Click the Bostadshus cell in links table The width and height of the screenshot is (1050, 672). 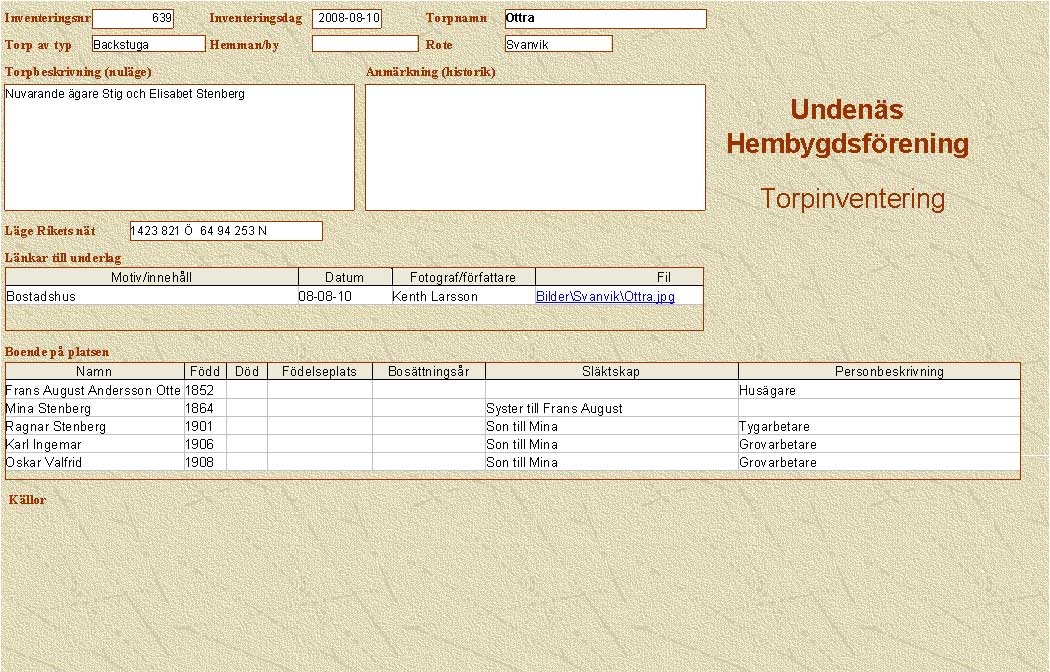pyautogui.click(x=152, y=297)
